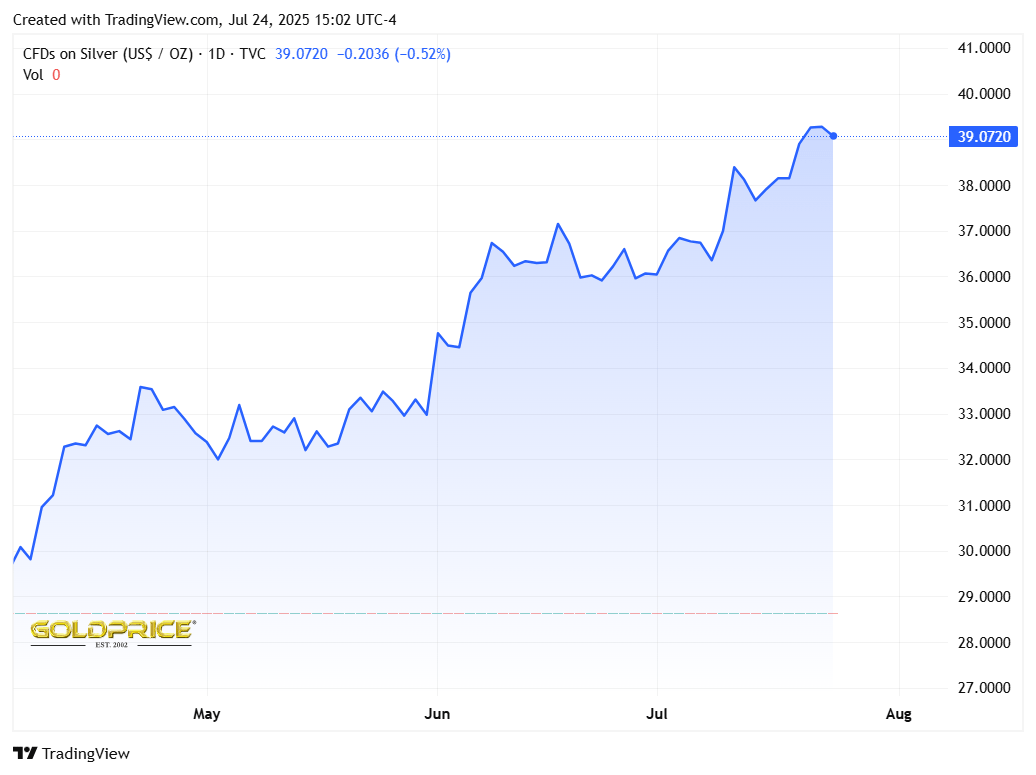Screen dimensions: 1036x775
Task: Click the CFDs on Silver chart title
Action: click(x=107, y=54)
